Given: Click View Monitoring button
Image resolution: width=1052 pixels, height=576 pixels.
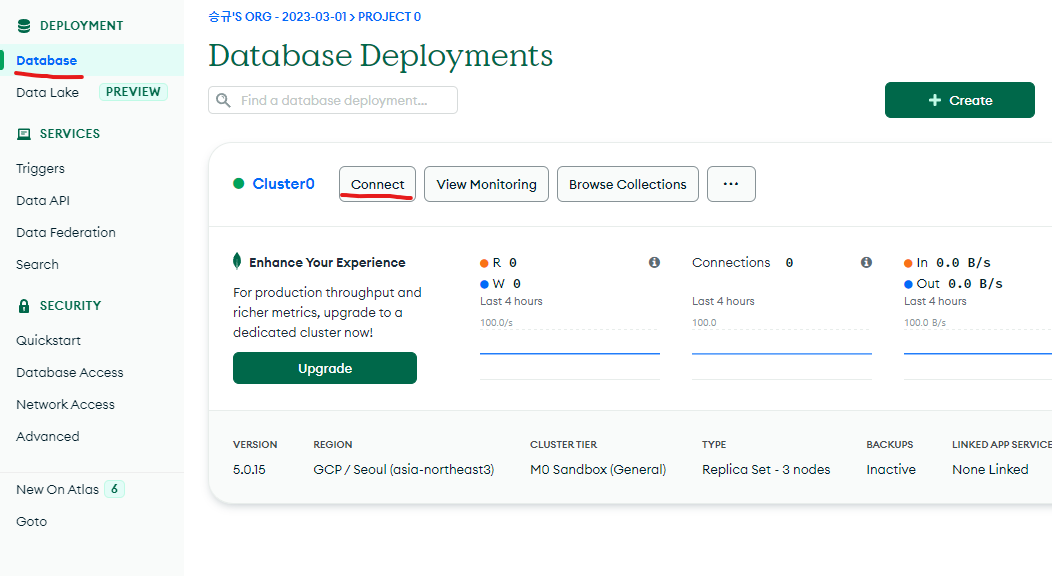Looking at the screenshot, I should [486, 184].
